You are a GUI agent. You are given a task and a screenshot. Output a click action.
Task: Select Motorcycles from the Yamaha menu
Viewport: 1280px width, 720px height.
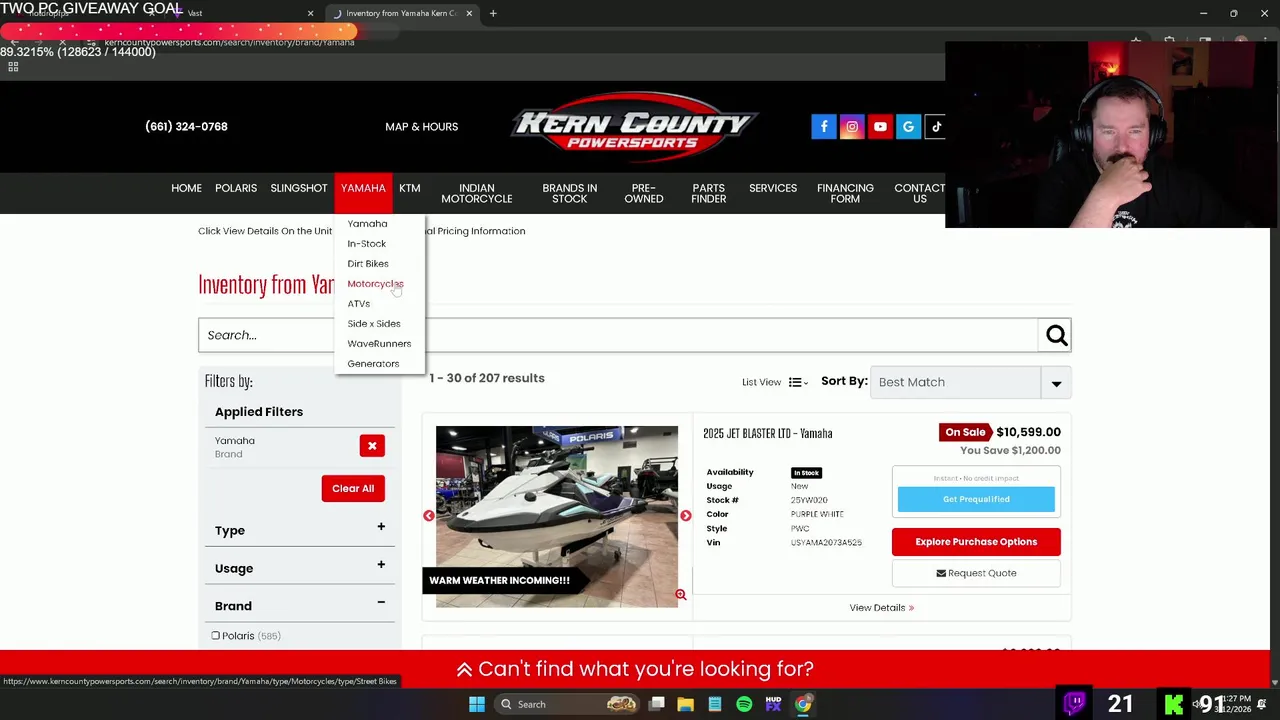click(375, 284)
